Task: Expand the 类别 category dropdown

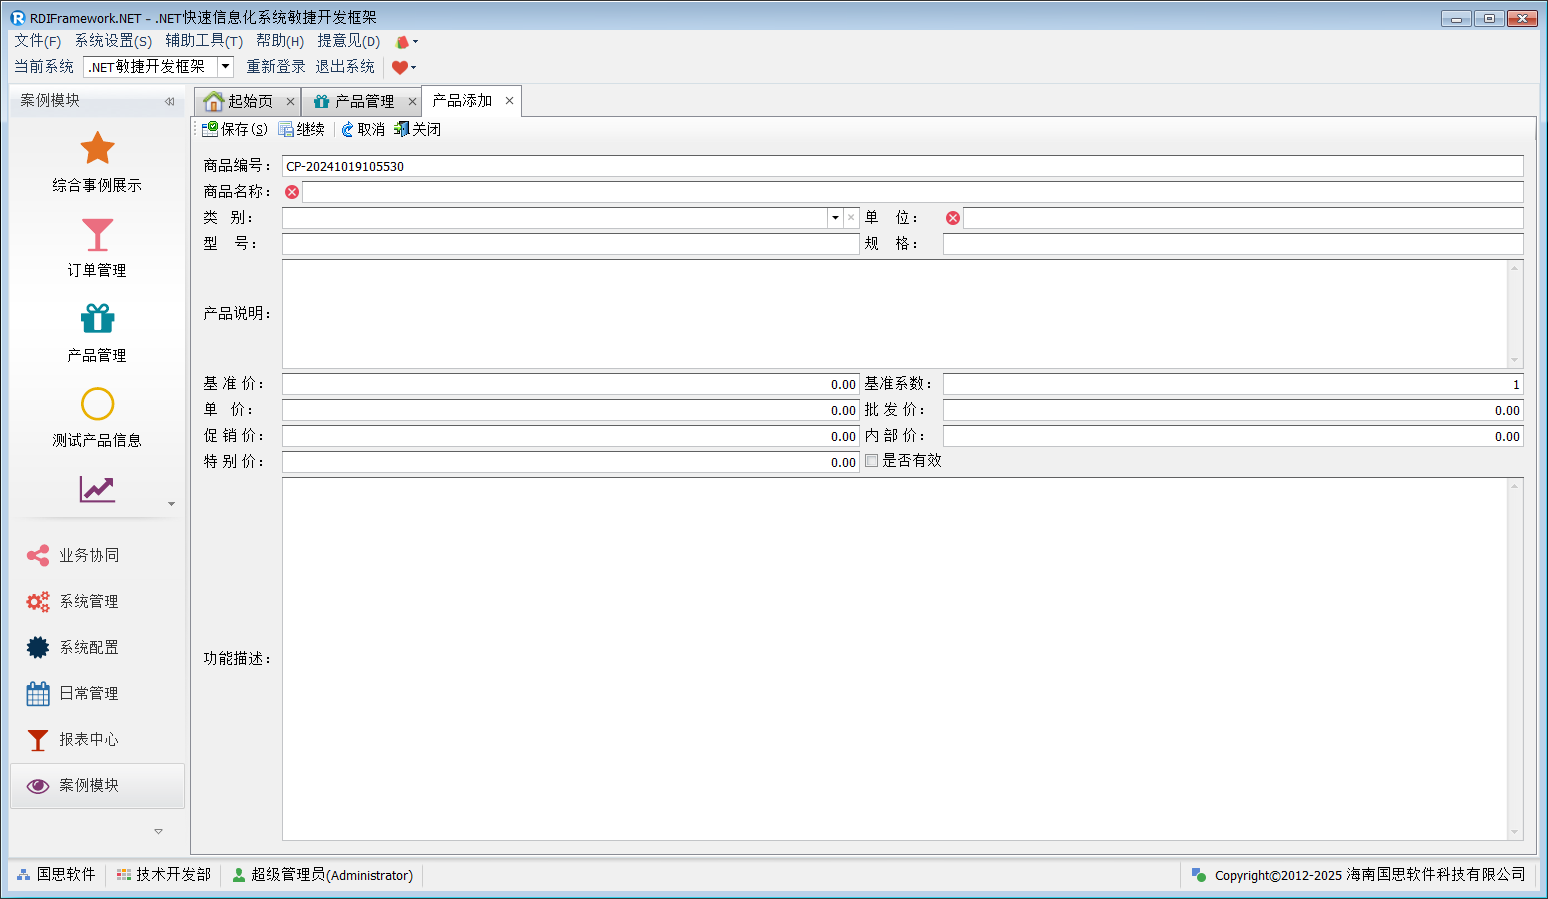Action: coord(835,218)
